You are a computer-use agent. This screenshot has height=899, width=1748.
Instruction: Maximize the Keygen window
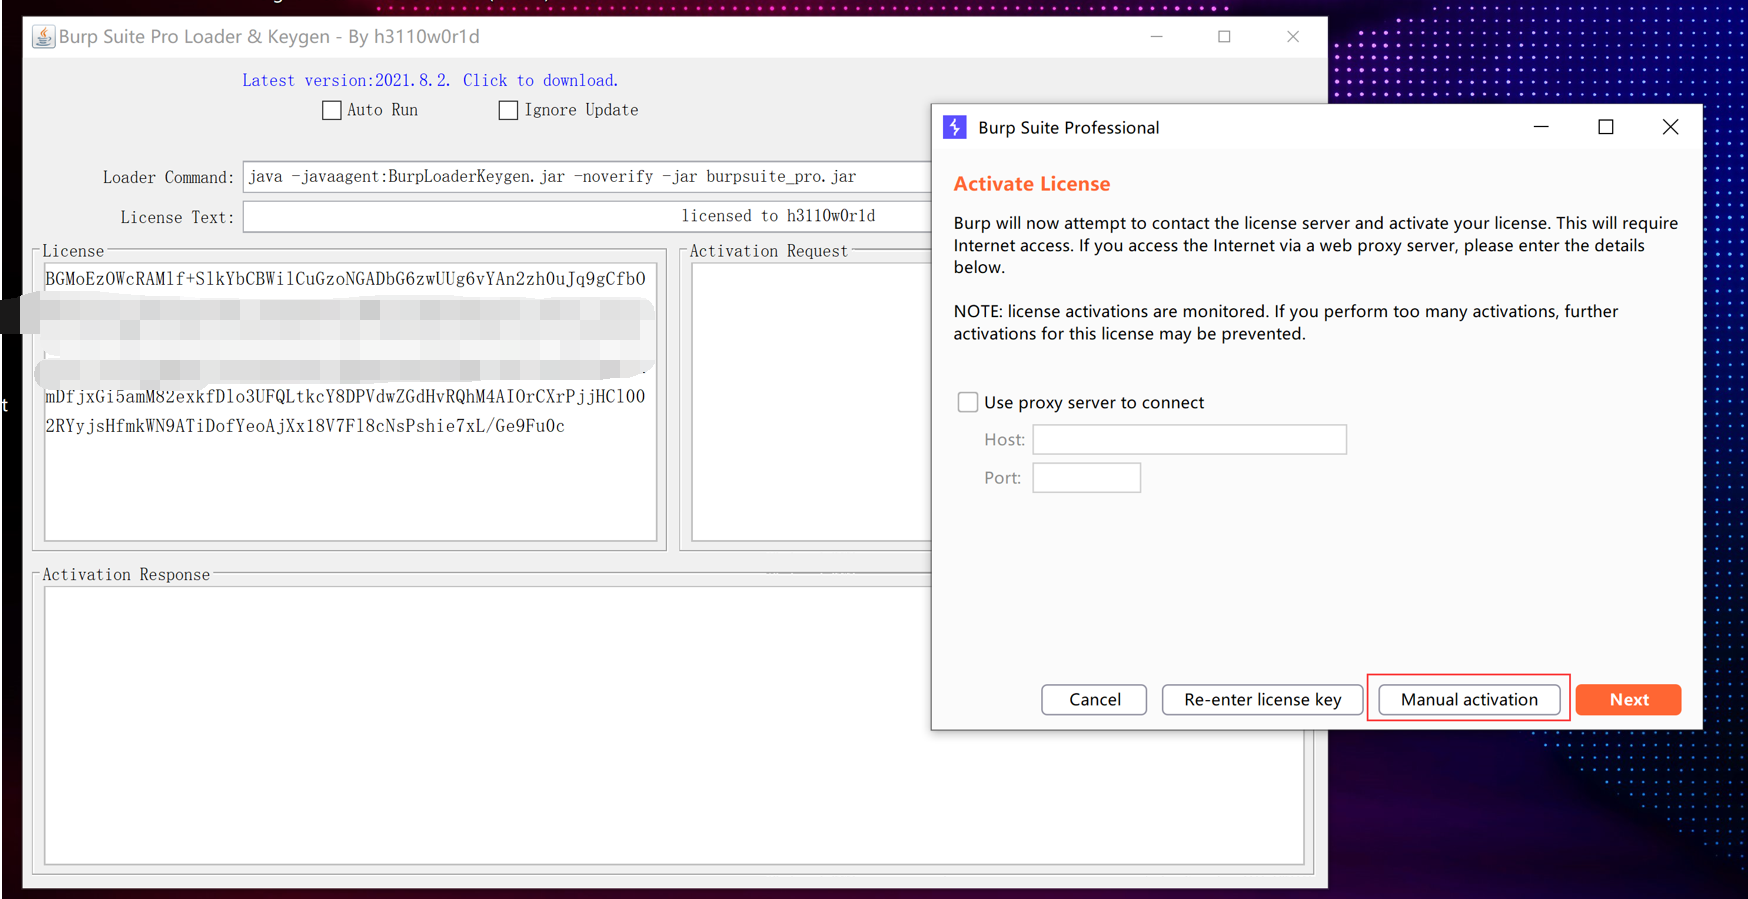click(x=1224, y=37)
